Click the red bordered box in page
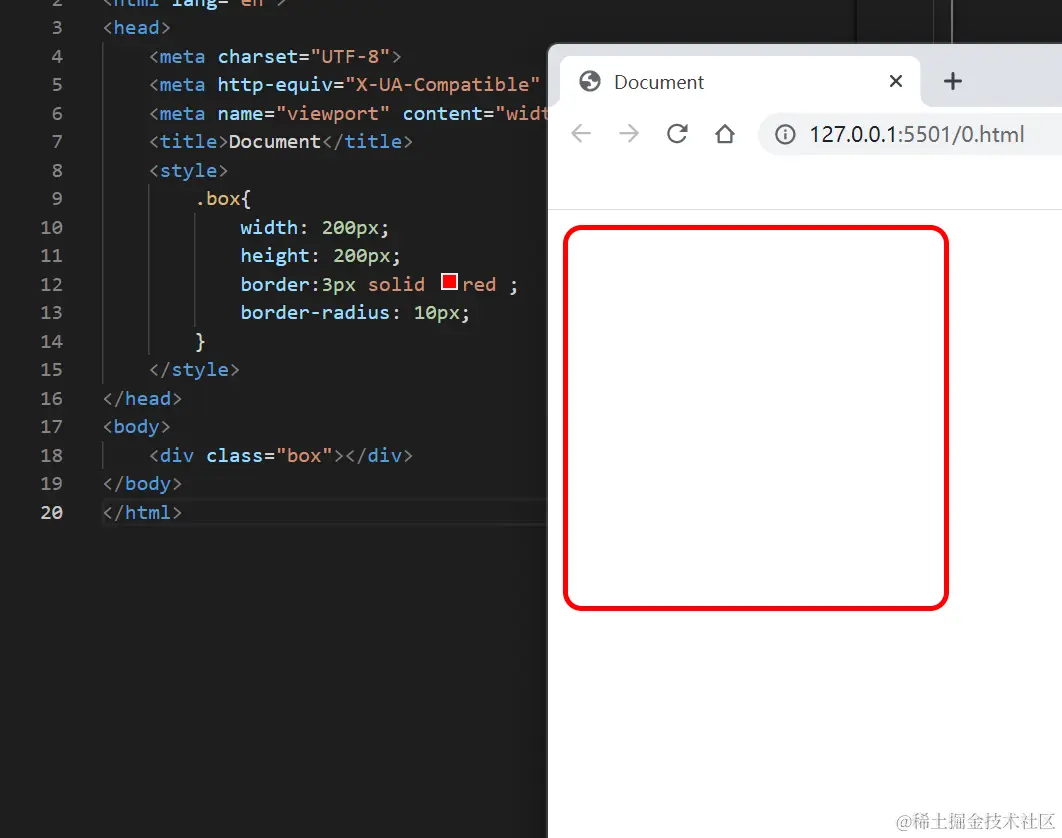This screenshot has height=838, width=1062. (755, 418)
